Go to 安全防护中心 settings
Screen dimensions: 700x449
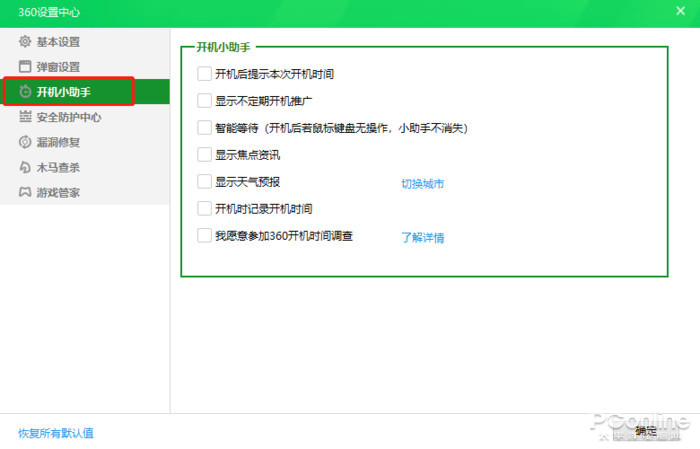[x=85, y=117]
